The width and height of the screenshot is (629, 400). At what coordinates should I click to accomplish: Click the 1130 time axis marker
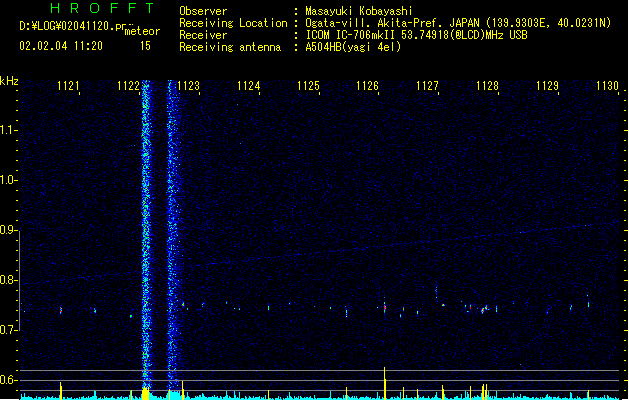[607, 86]
